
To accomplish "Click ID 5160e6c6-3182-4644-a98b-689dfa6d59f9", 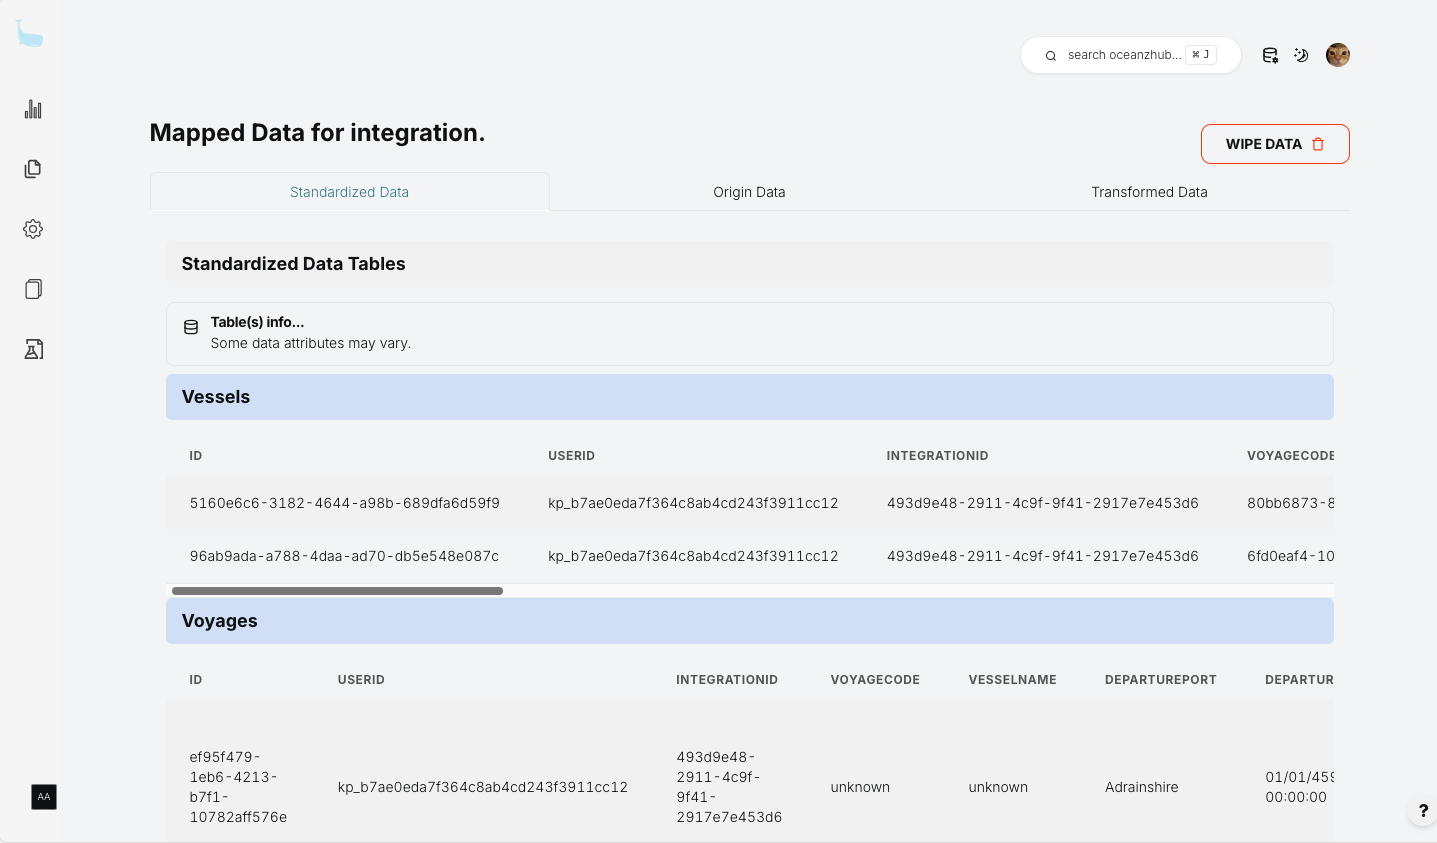I will tap(344, 503).
